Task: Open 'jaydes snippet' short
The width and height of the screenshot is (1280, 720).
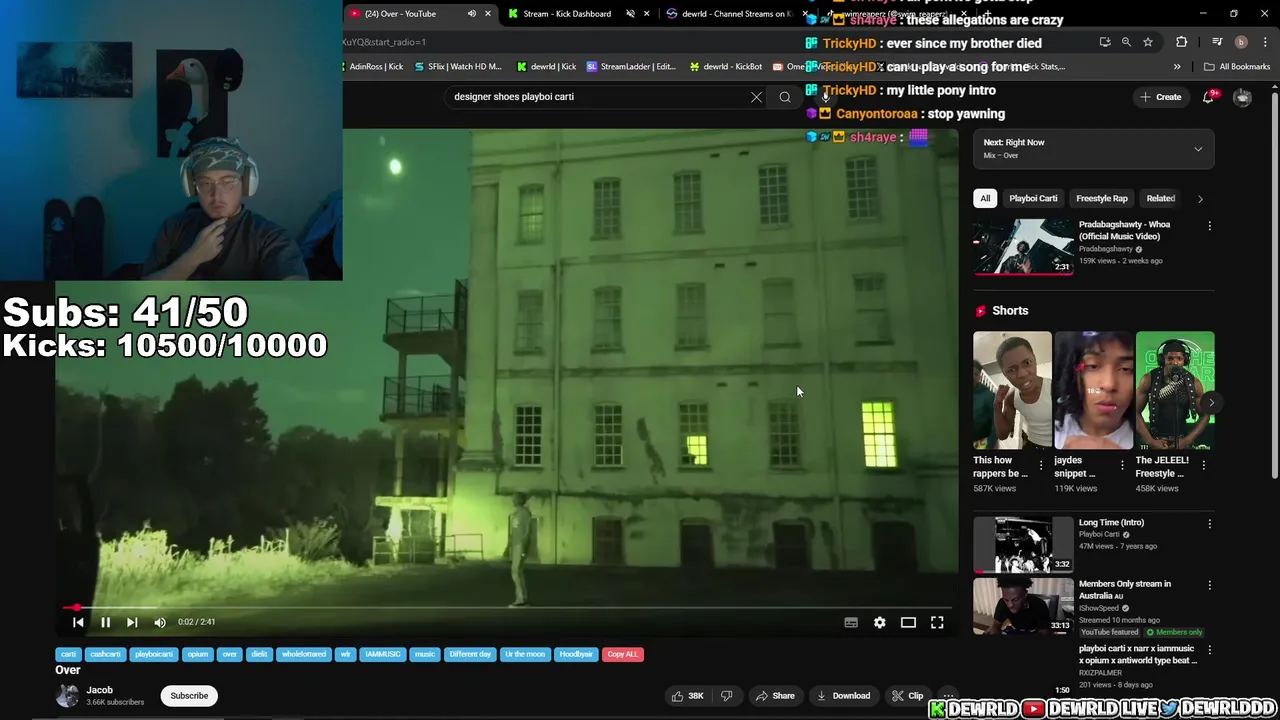Action: click(x=1093, y=391)
